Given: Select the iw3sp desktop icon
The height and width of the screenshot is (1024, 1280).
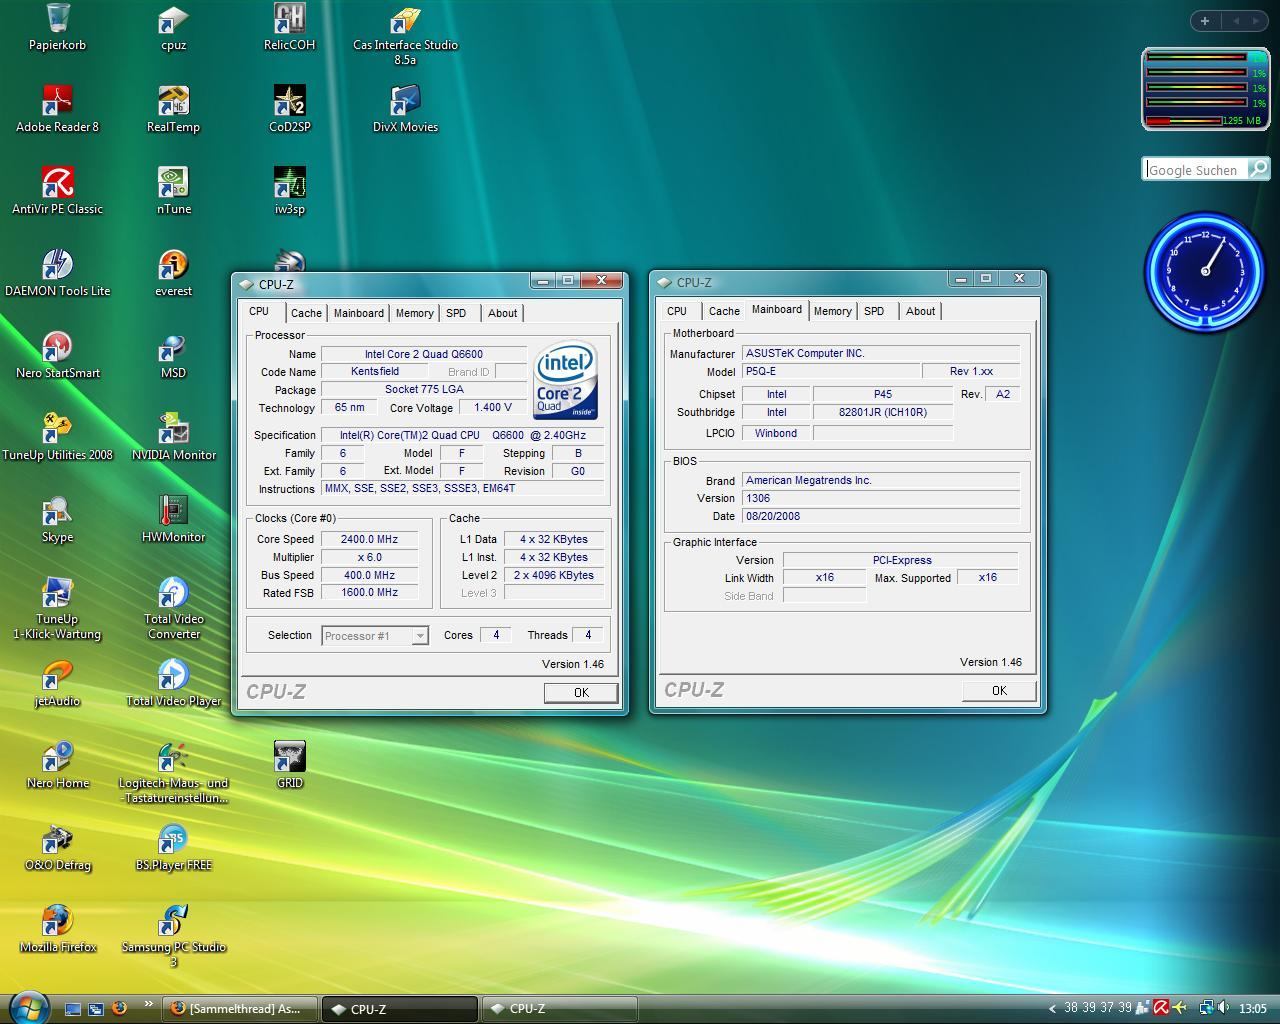Looking at the screenshot, I should tap(289, 191).
